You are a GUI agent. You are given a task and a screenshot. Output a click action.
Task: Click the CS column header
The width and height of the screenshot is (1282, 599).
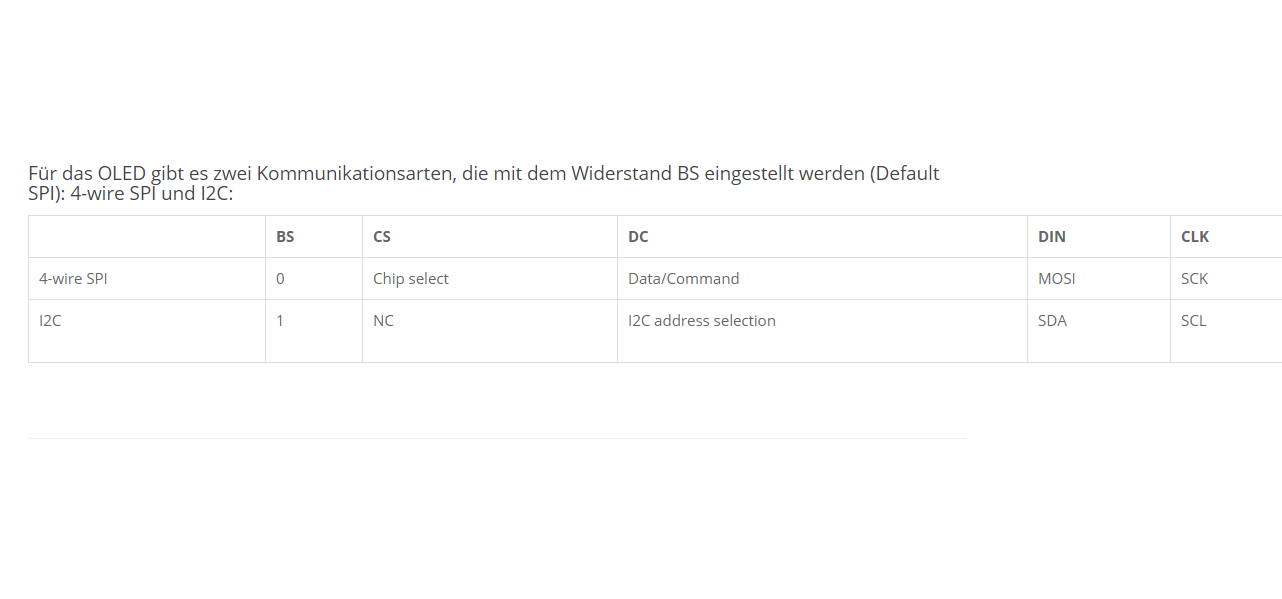382,237
